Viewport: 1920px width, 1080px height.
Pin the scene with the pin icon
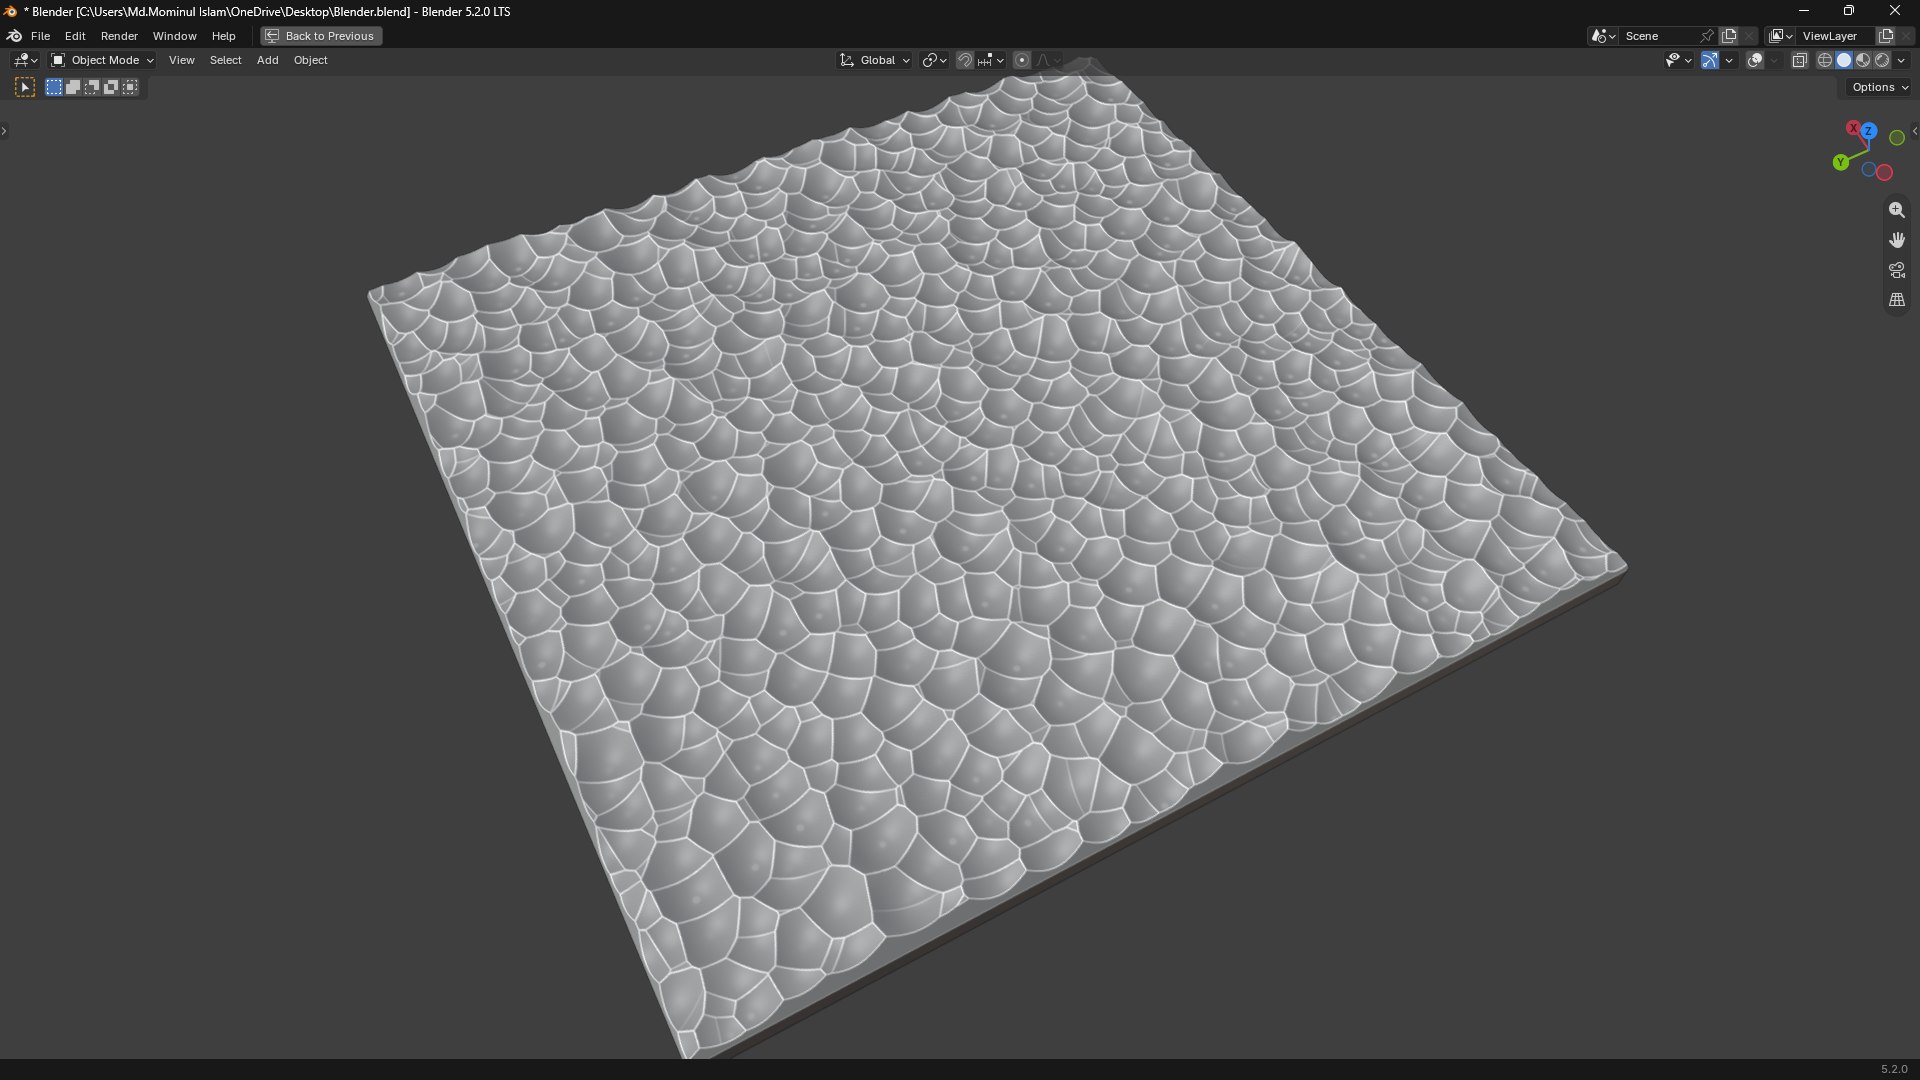(1707, 36)
